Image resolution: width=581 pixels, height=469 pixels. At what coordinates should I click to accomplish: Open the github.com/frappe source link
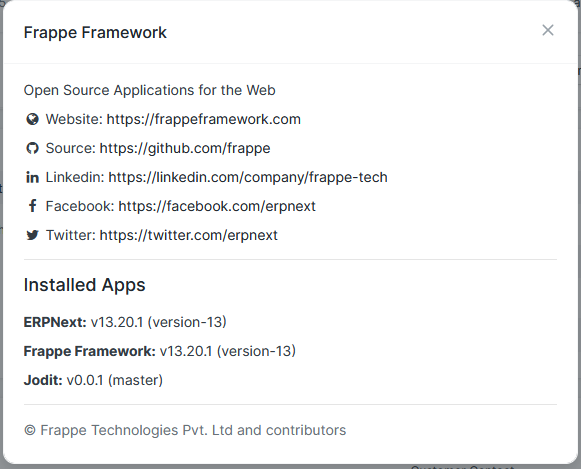[x=185, y=148]
